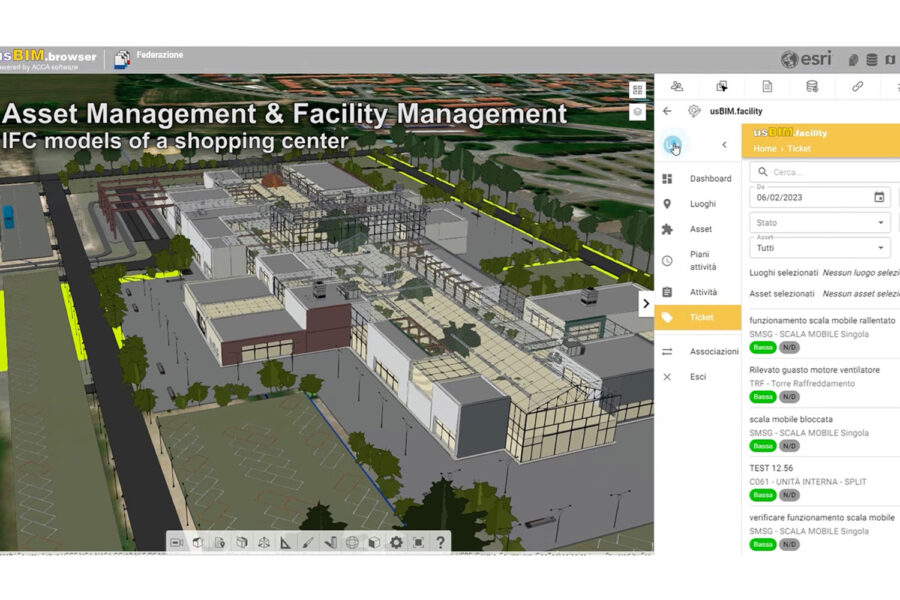This screenshot has width=900, height=600.
Task: Click Home in the breadcrumb
Action: 765,149
